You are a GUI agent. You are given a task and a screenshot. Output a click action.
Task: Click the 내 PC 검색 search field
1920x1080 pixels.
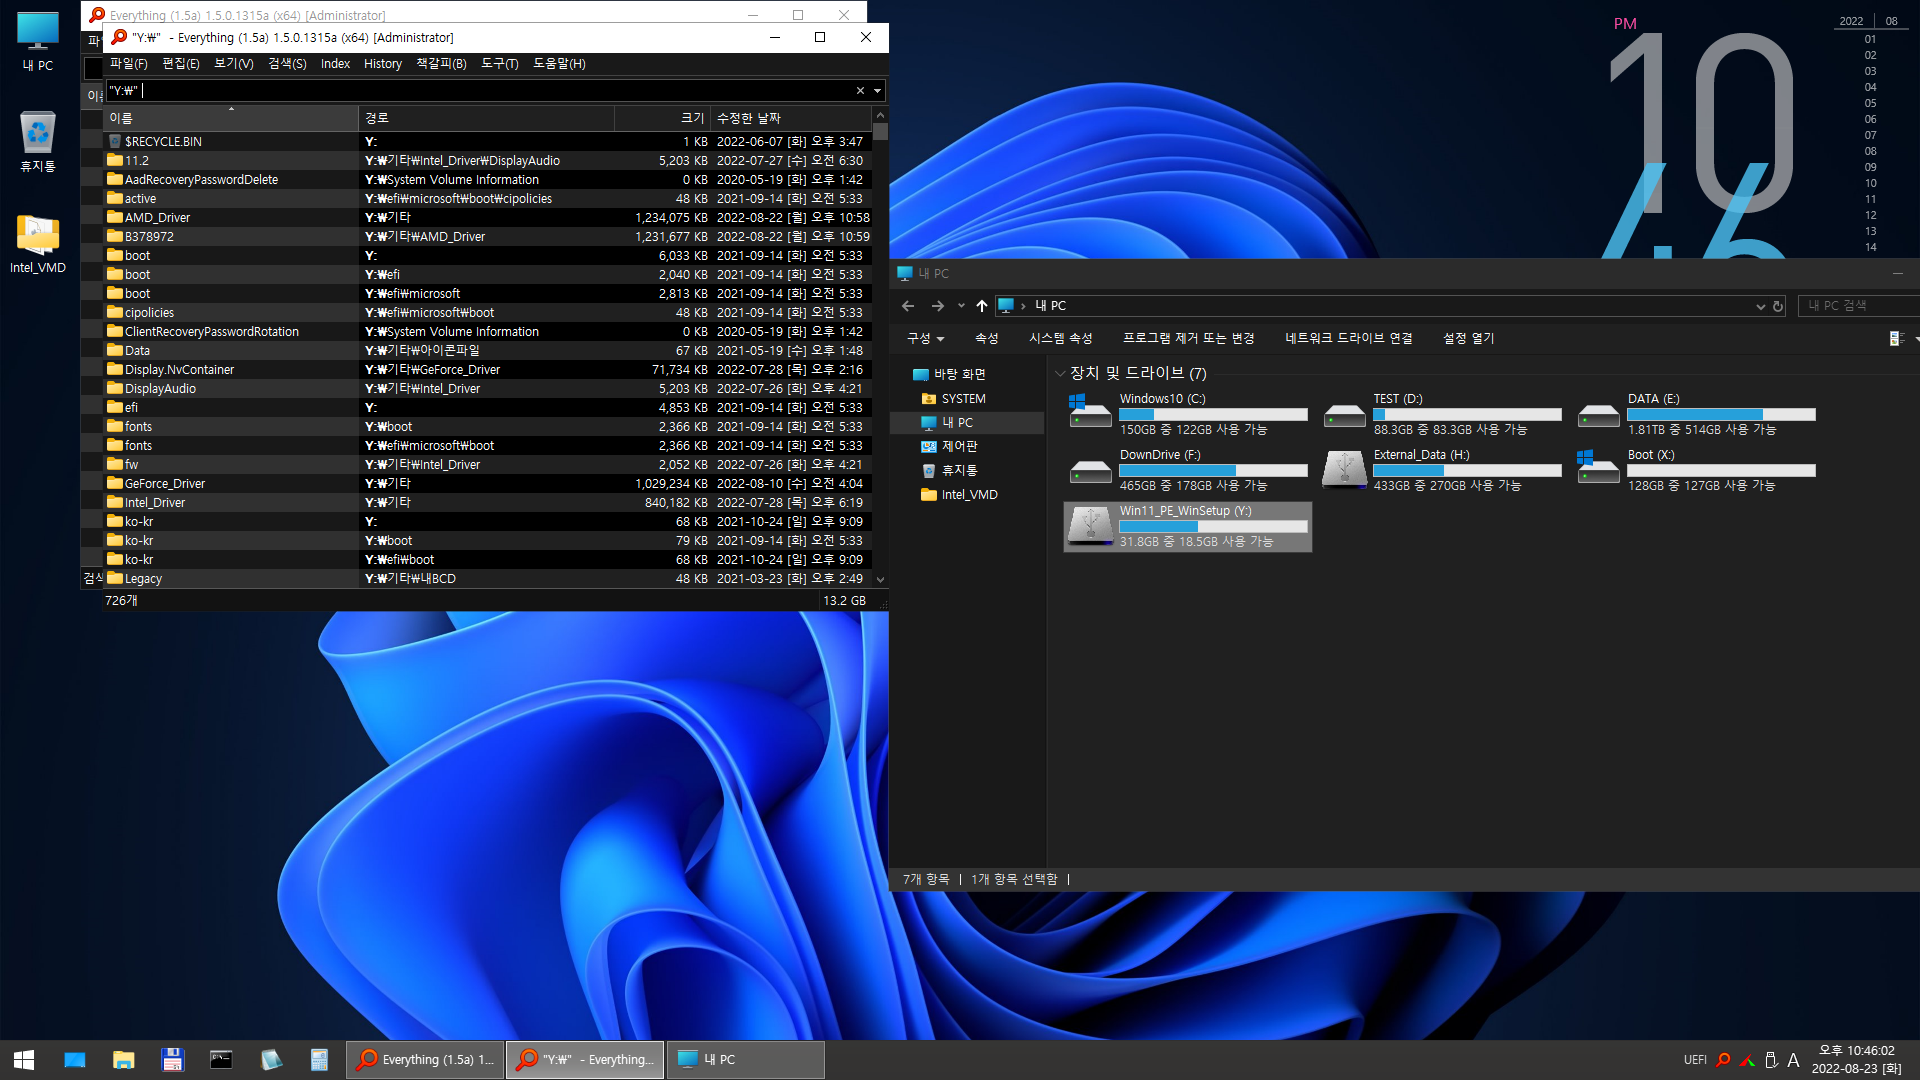tap(1857, 306)
